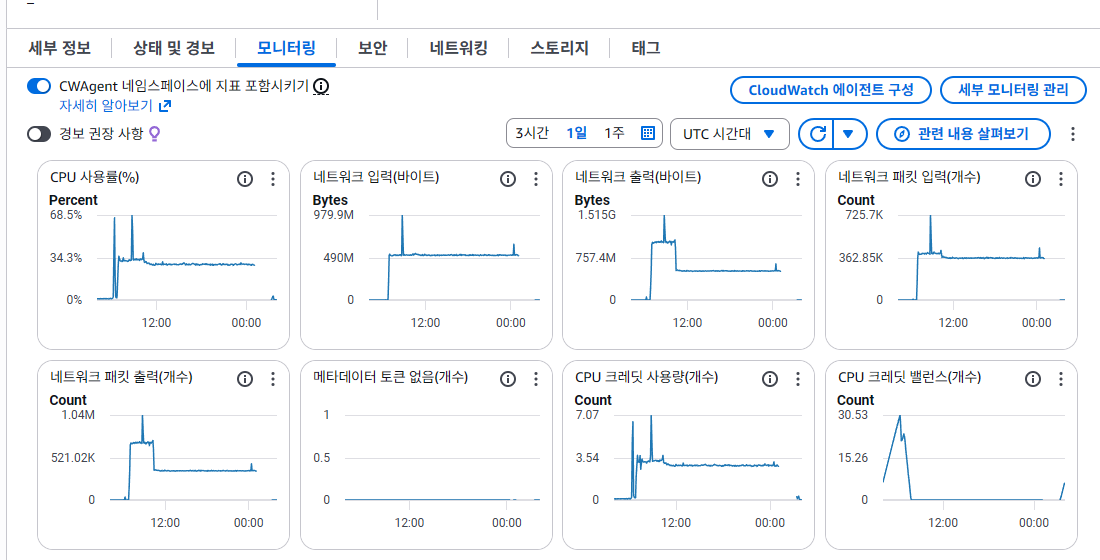Switch to 상태 및 경보 tab
Image resolution: width=1100 pixels, height=560 pixels.
(x=174, y=48)
